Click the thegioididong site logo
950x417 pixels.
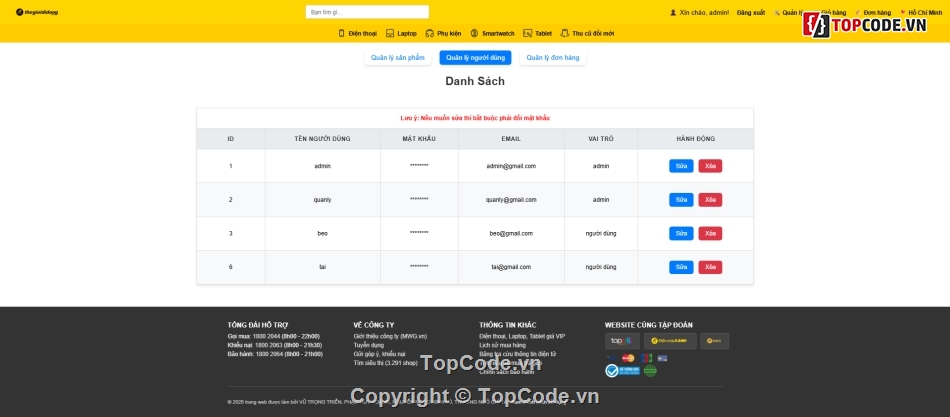click(37, 12)
